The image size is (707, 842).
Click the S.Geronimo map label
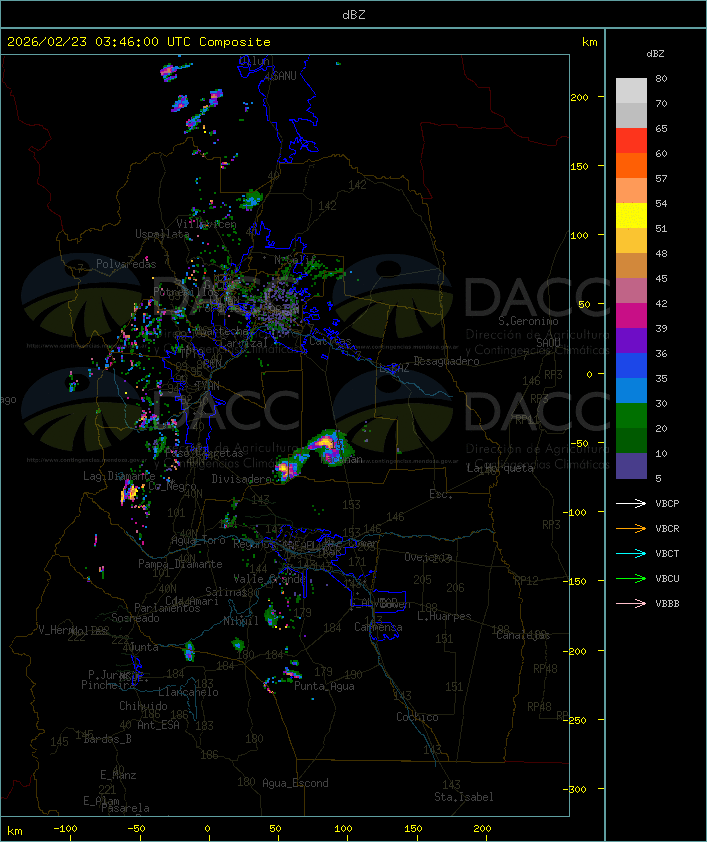tap(528, 321)
